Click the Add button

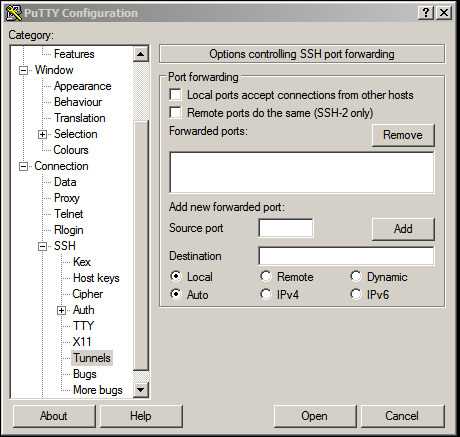coord(403,229)
